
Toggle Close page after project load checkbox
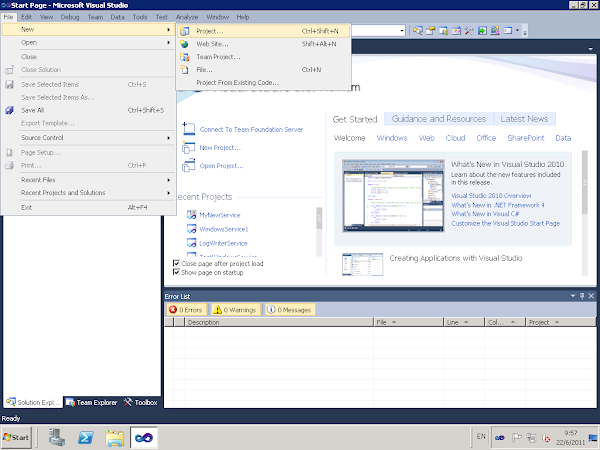176,263
